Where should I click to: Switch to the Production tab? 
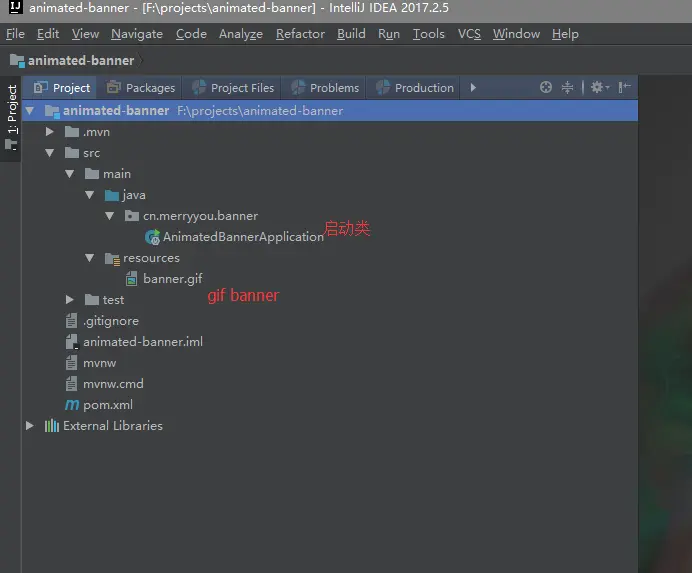(x=415, y=87)
